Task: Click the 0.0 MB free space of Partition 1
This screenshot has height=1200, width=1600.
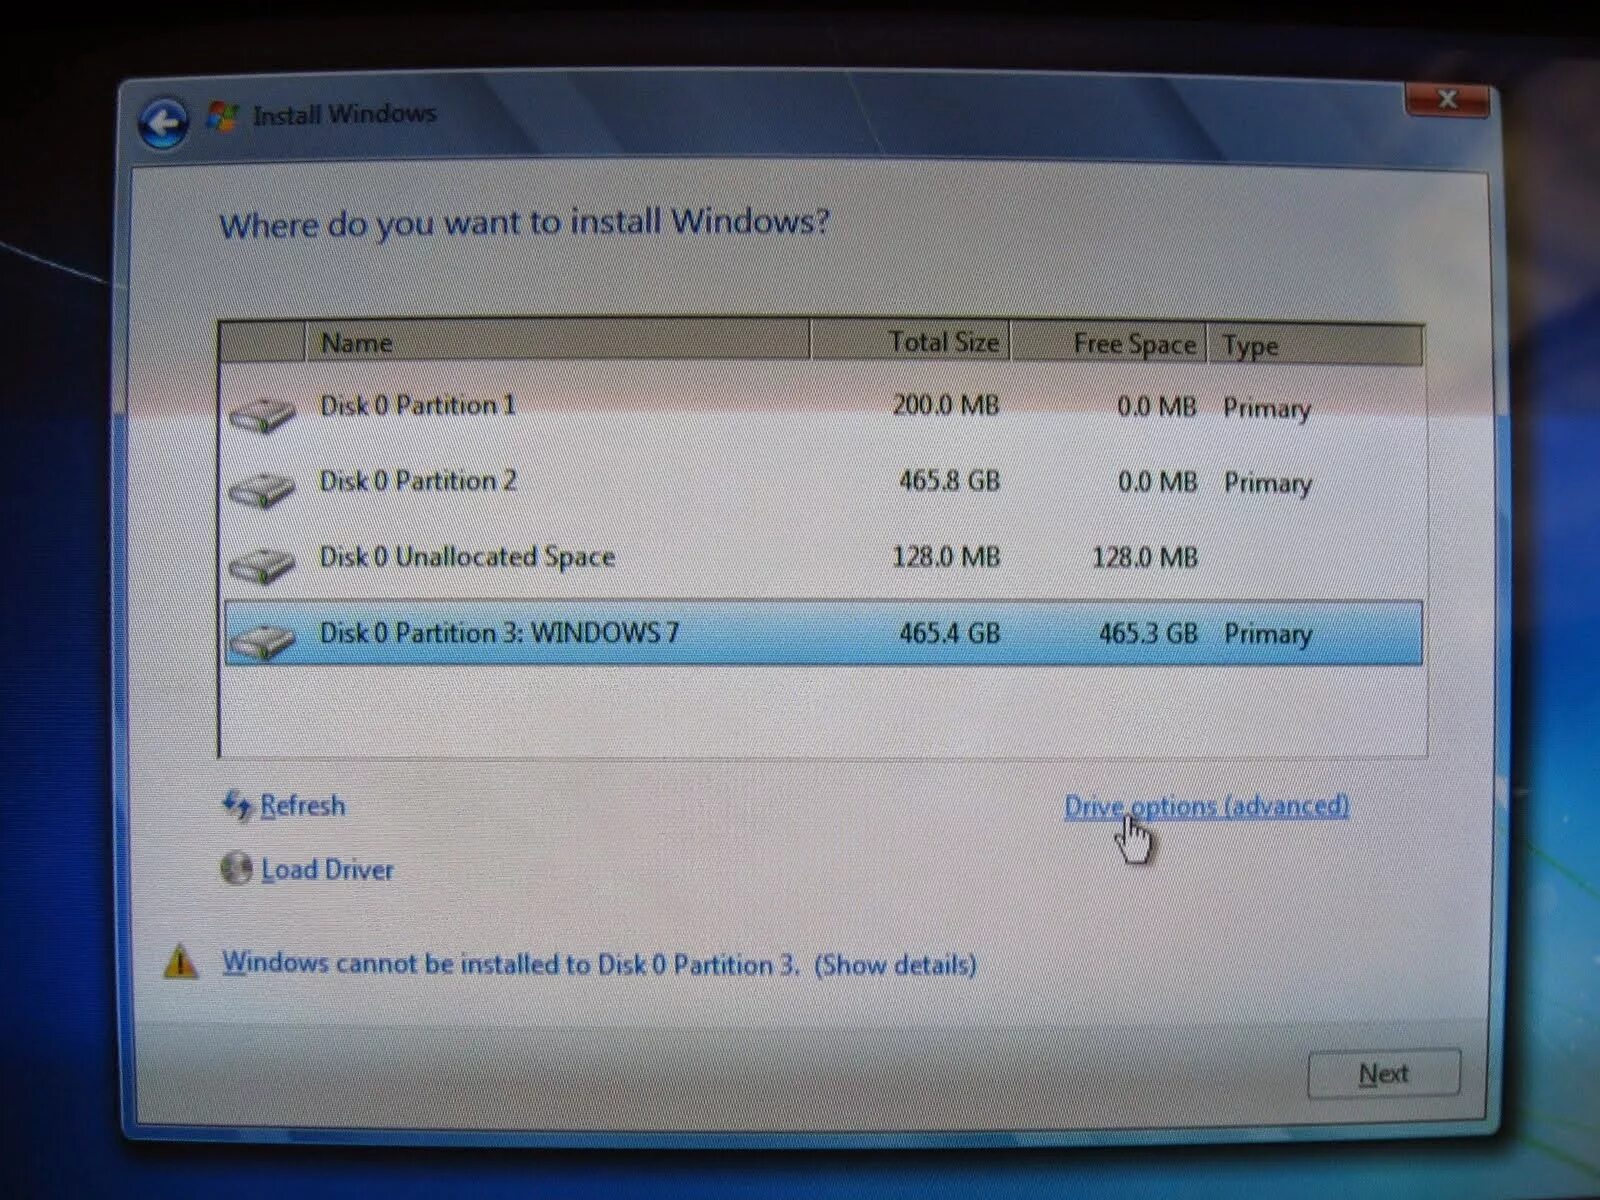Action: pos(1157,406)
